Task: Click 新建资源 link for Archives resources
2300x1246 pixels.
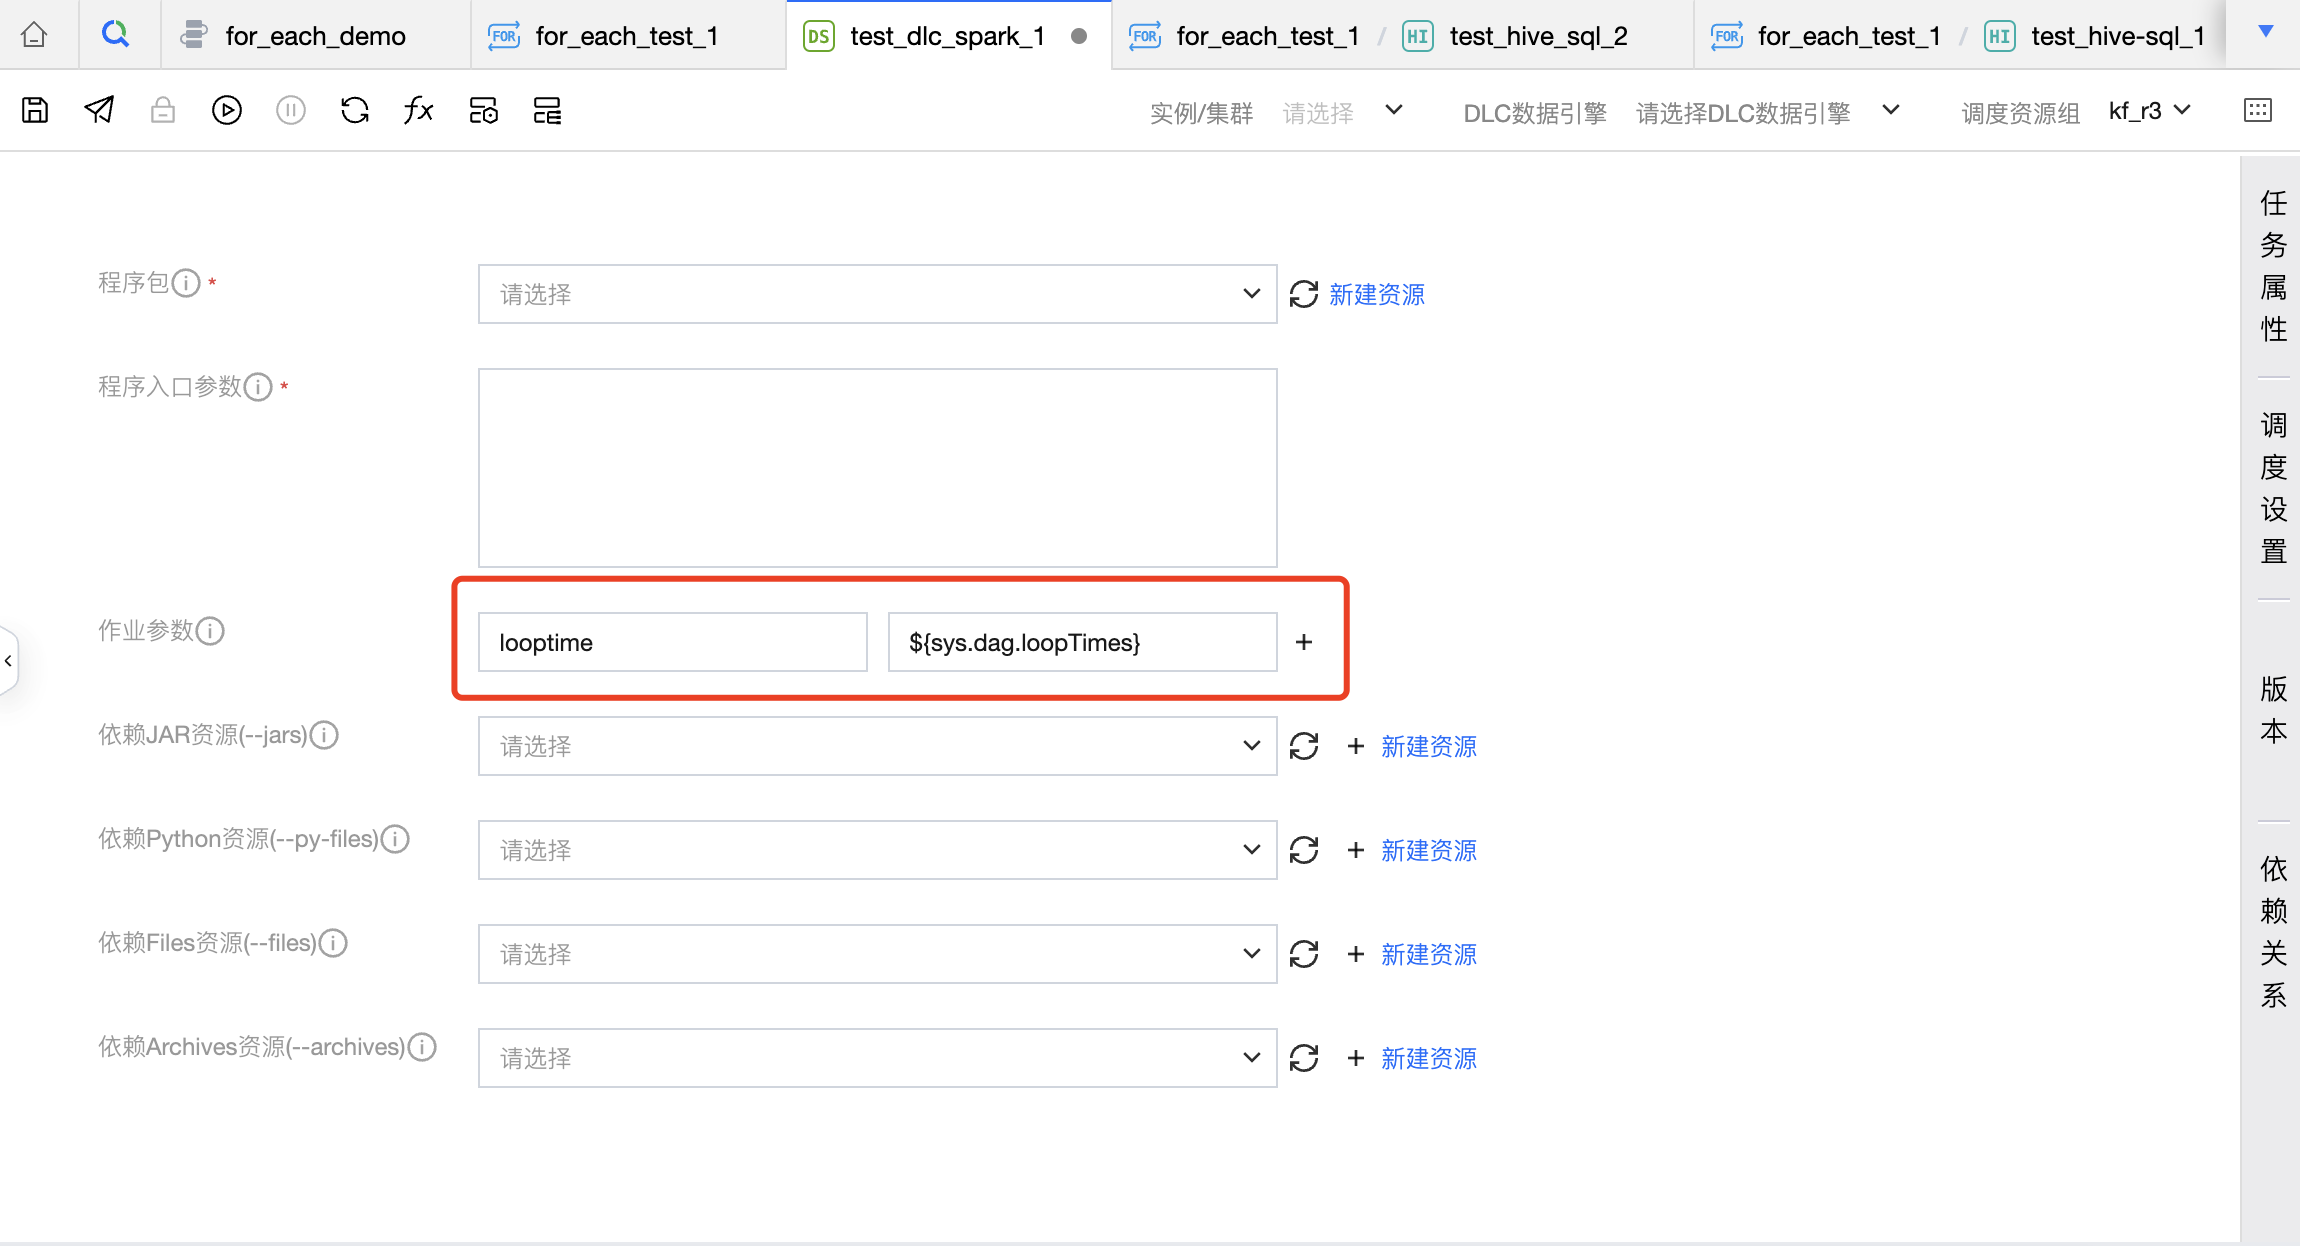Action: coord(1428,1058)
